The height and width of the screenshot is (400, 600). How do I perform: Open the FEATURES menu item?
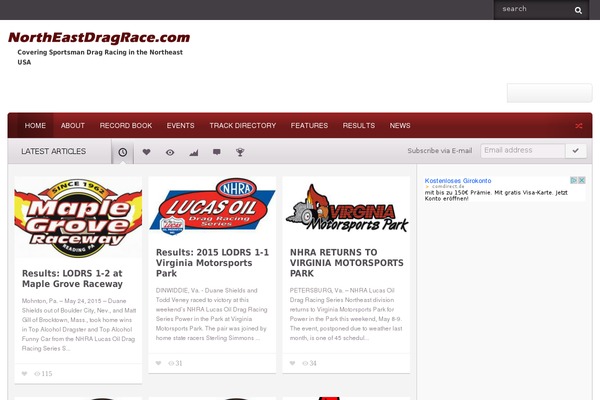point(309,126)
